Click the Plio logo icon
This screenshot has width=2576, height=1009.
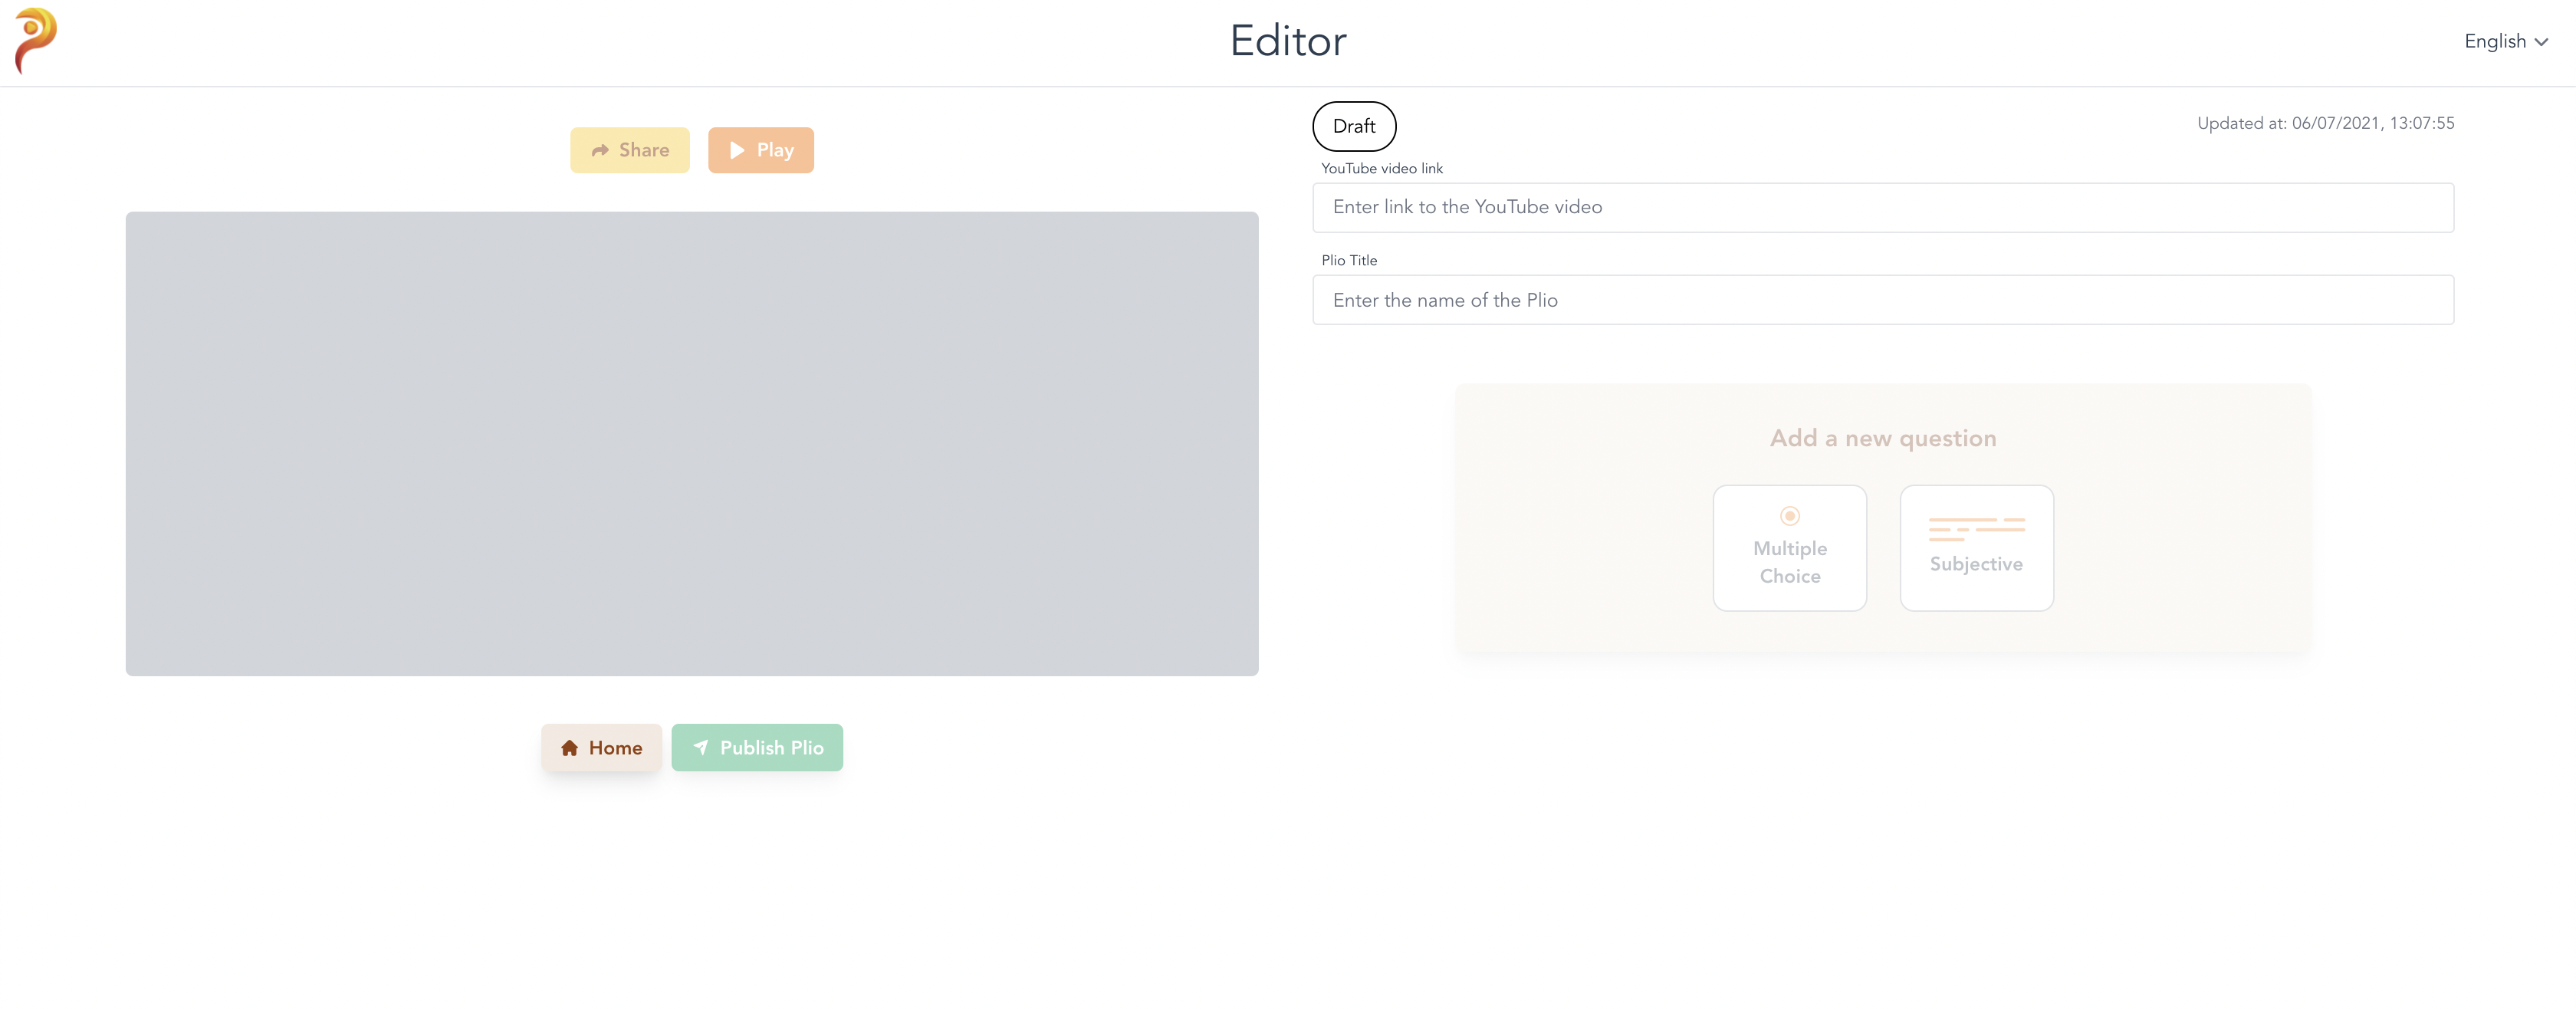pos(36,41)
